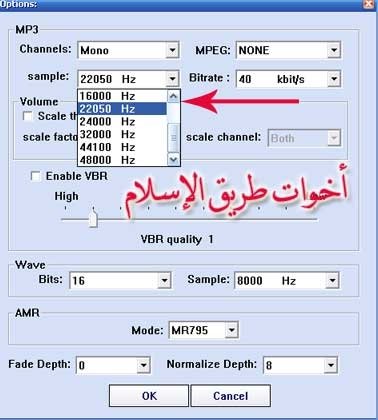Choose 32000 Hz from the sample list

[122, 134]
